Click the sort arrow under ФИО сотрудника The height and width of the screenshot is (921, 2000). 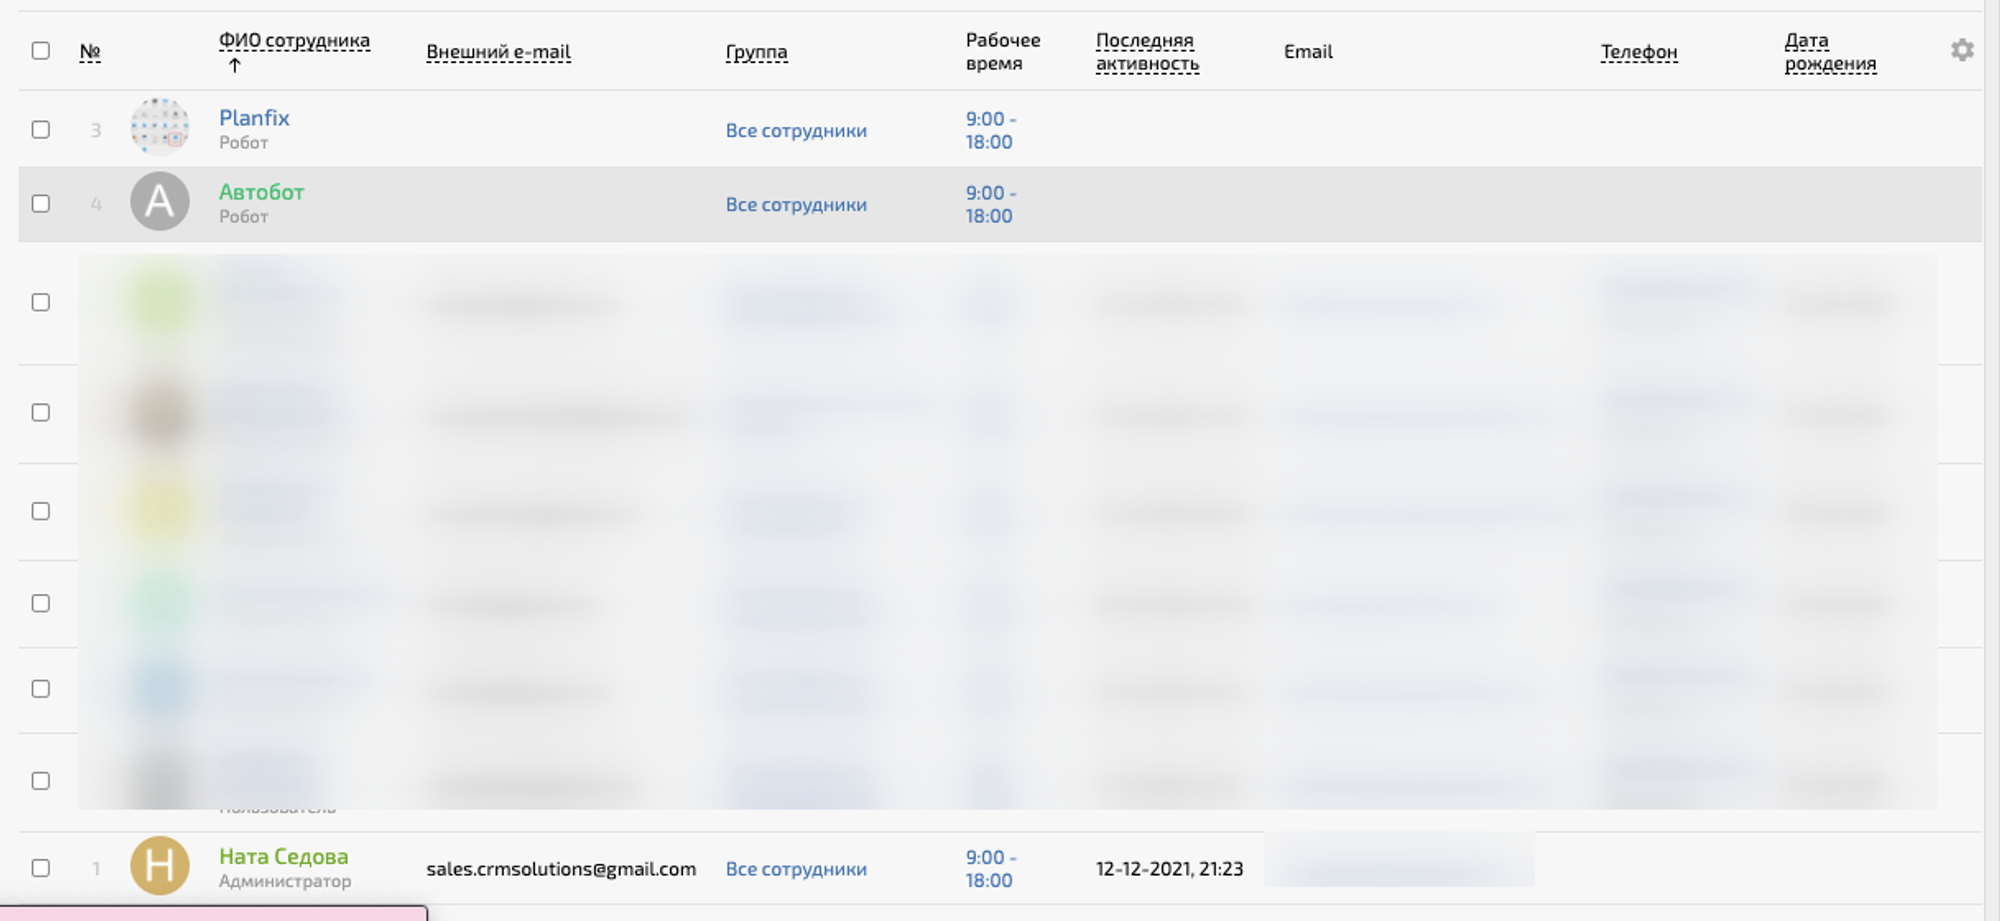[235, 66]
